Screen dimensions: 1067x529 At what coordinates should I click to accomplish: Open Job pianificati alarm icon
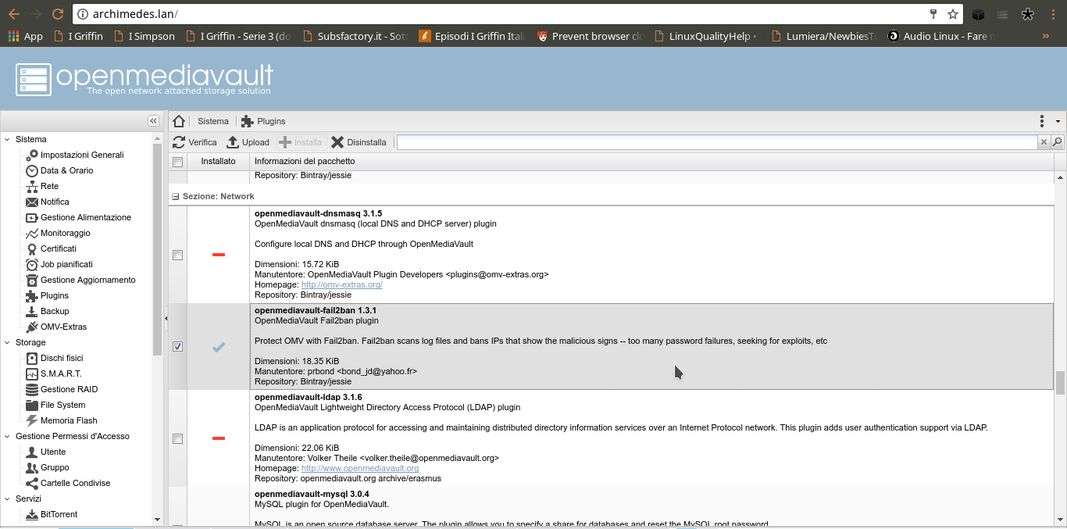[31, 264]
